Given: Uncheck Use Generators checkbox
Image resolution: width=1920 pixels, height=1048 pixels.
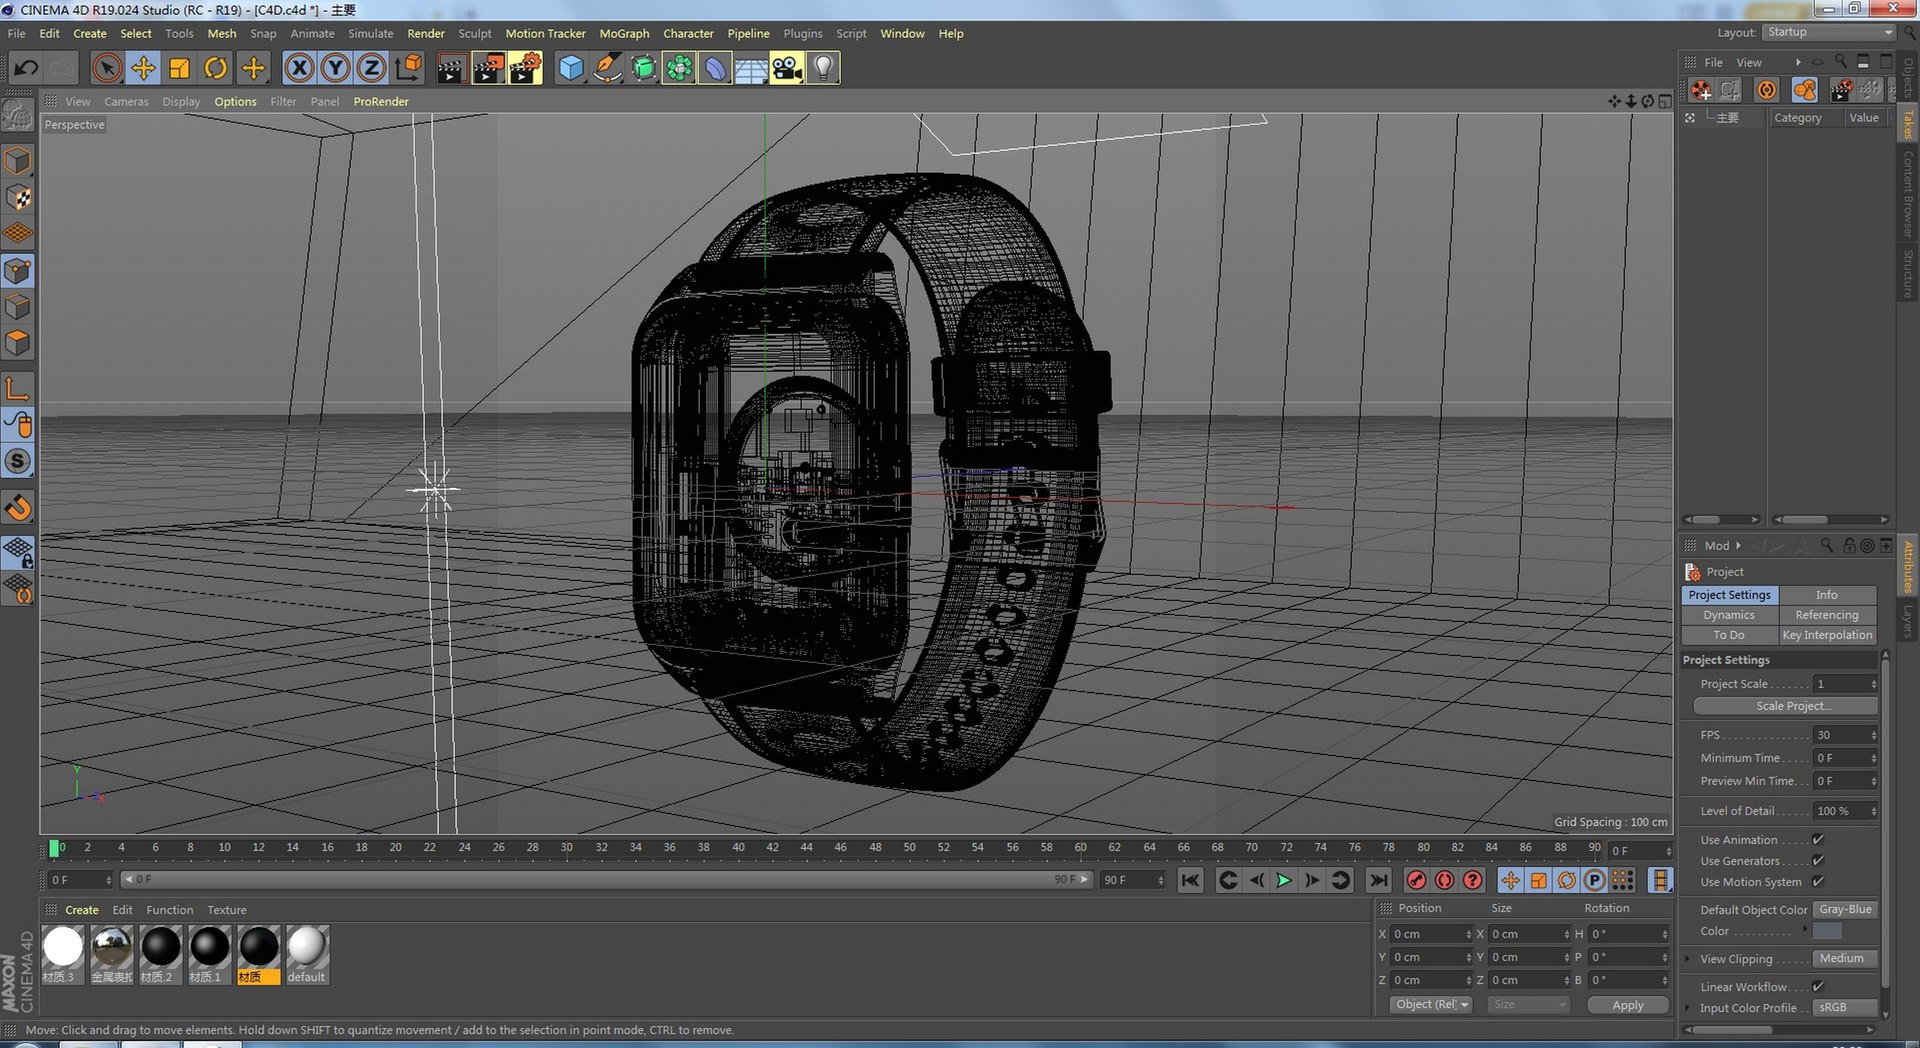Looking at the screenshot, I should [x=1818, y=861].
